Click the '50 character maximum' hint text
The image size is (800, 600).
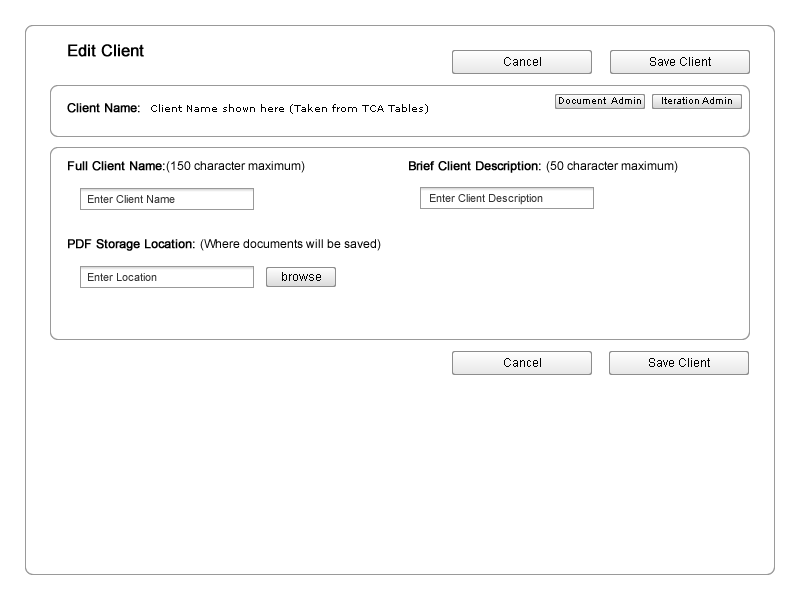[611, 166]
